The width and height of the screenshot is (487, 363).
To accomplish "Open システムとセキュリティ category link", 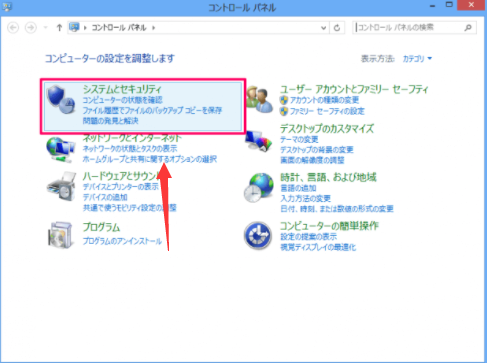I will [x=122, y=89].
